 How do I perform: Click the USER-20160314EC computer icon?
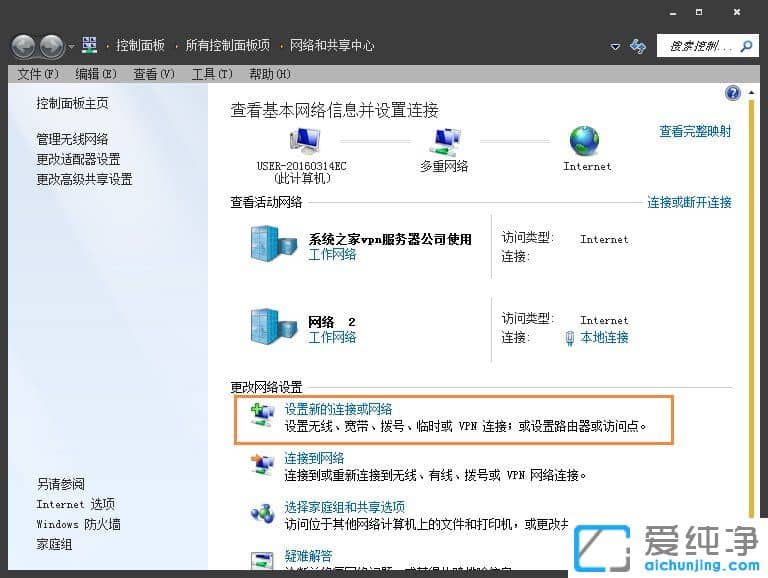[305, 141]
